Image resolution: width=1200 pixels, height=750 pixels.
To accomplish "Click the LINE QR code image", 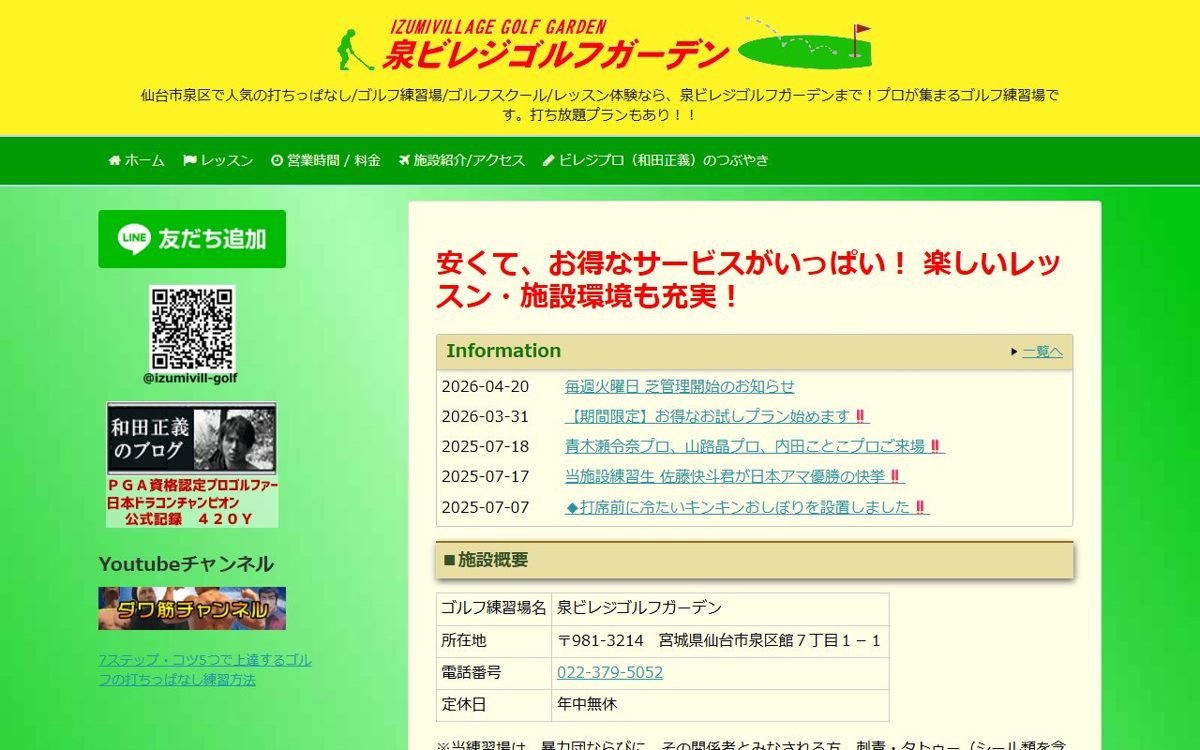I will pos(192,328).
